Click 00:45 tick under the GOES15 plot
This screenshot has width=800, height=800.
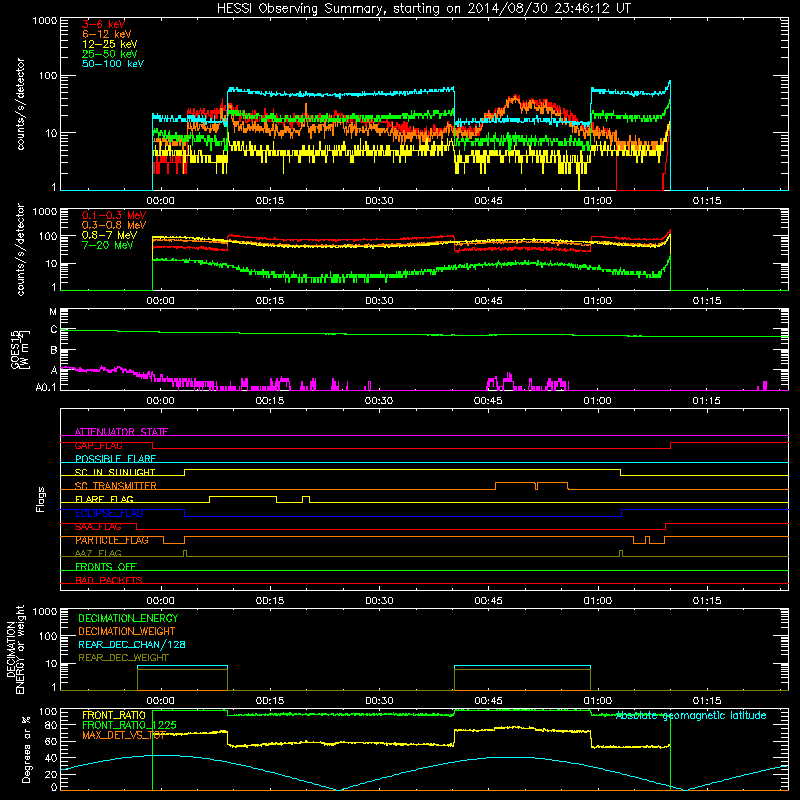[488, 401]
